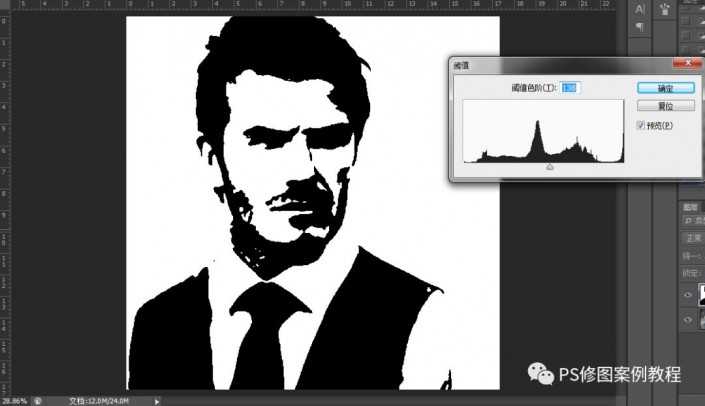The image size is (705, 406).
Task: Hide the top layer using eye icon
Action: click(x=688, y=296)
